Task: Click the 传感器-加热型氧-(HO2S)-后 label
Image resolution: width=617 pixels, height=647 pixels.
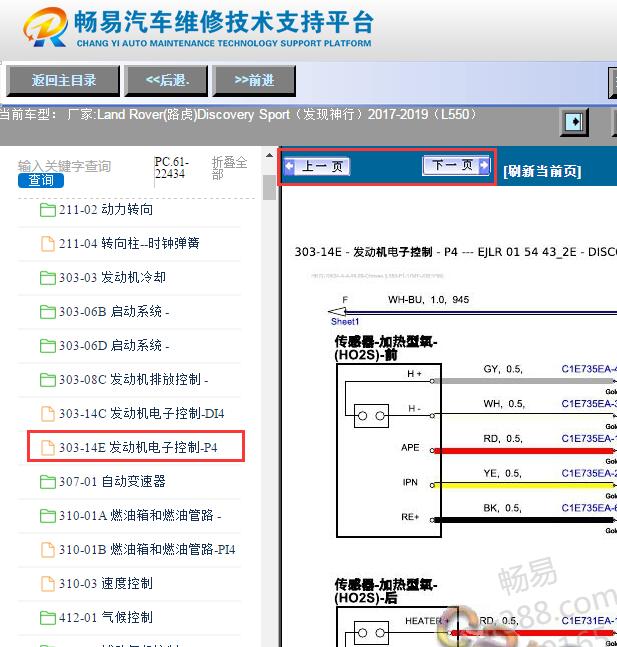Action: point(385,591)
